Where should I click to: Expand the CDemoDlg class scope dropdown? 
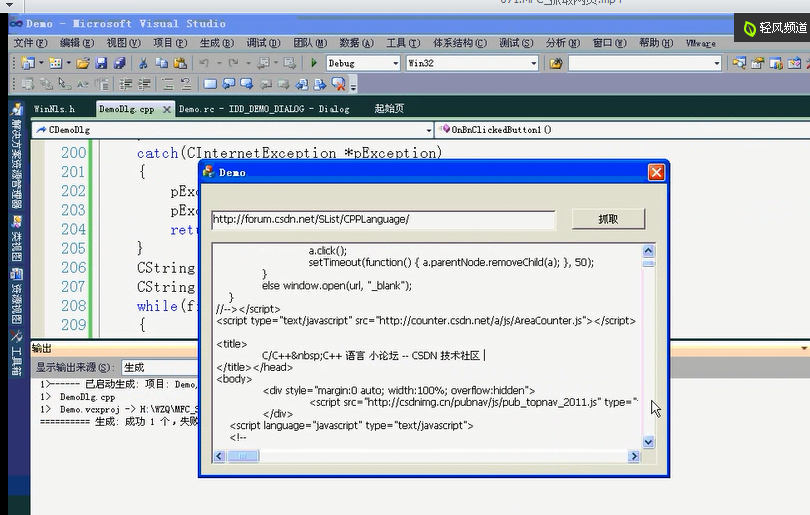pos(429,130)
